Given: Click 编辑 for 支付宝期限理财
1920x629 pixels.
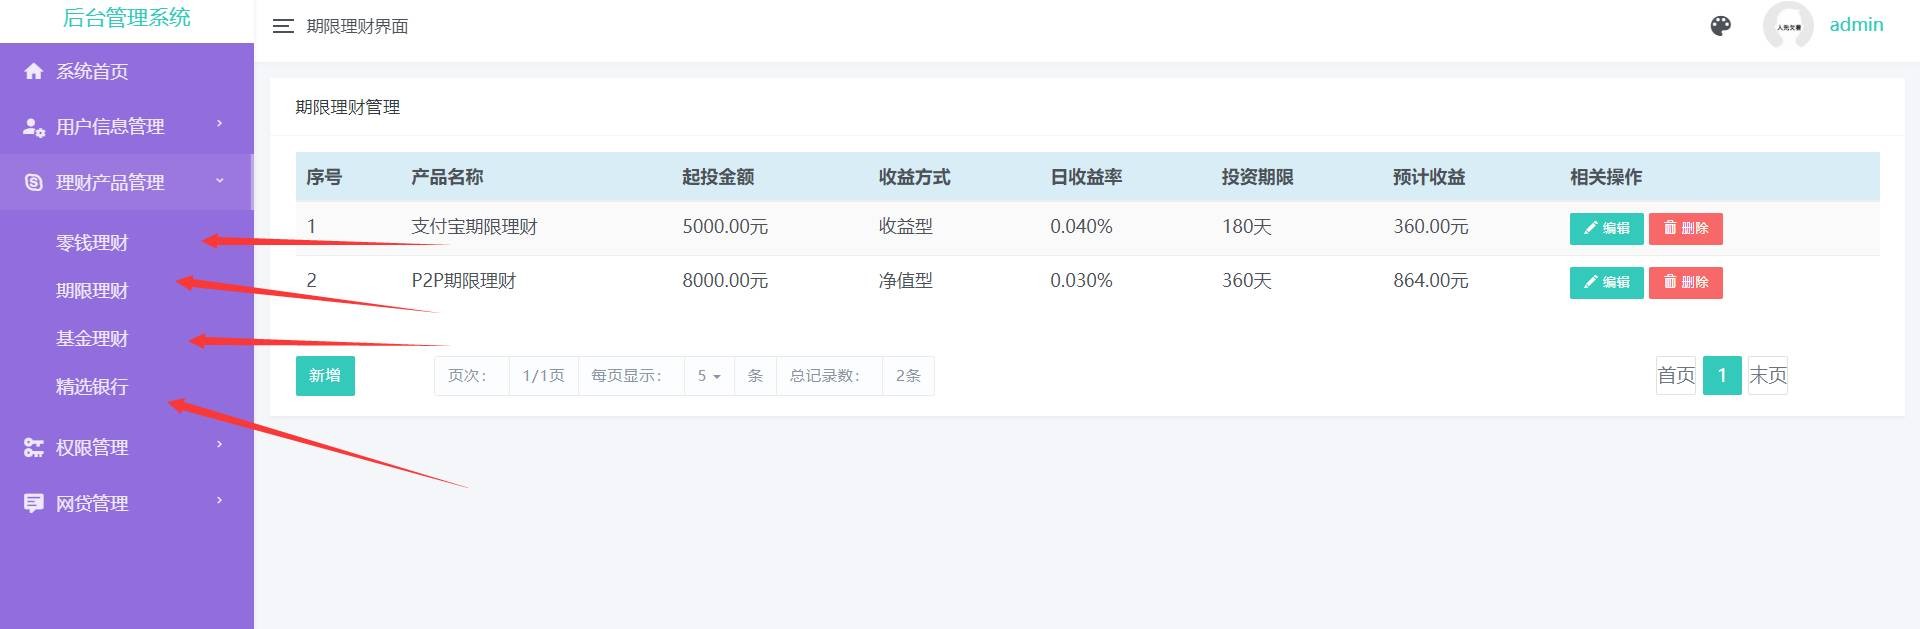Looking at the screenshot, I should click(1606, 229).
